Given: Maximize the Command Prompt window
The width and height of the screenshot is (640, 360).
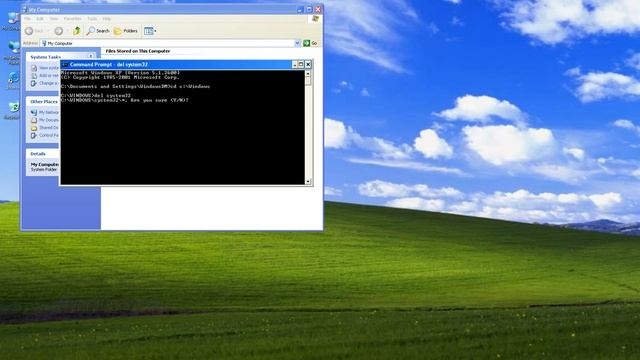Looking at the screenshot, I should (x=301, y=64).
